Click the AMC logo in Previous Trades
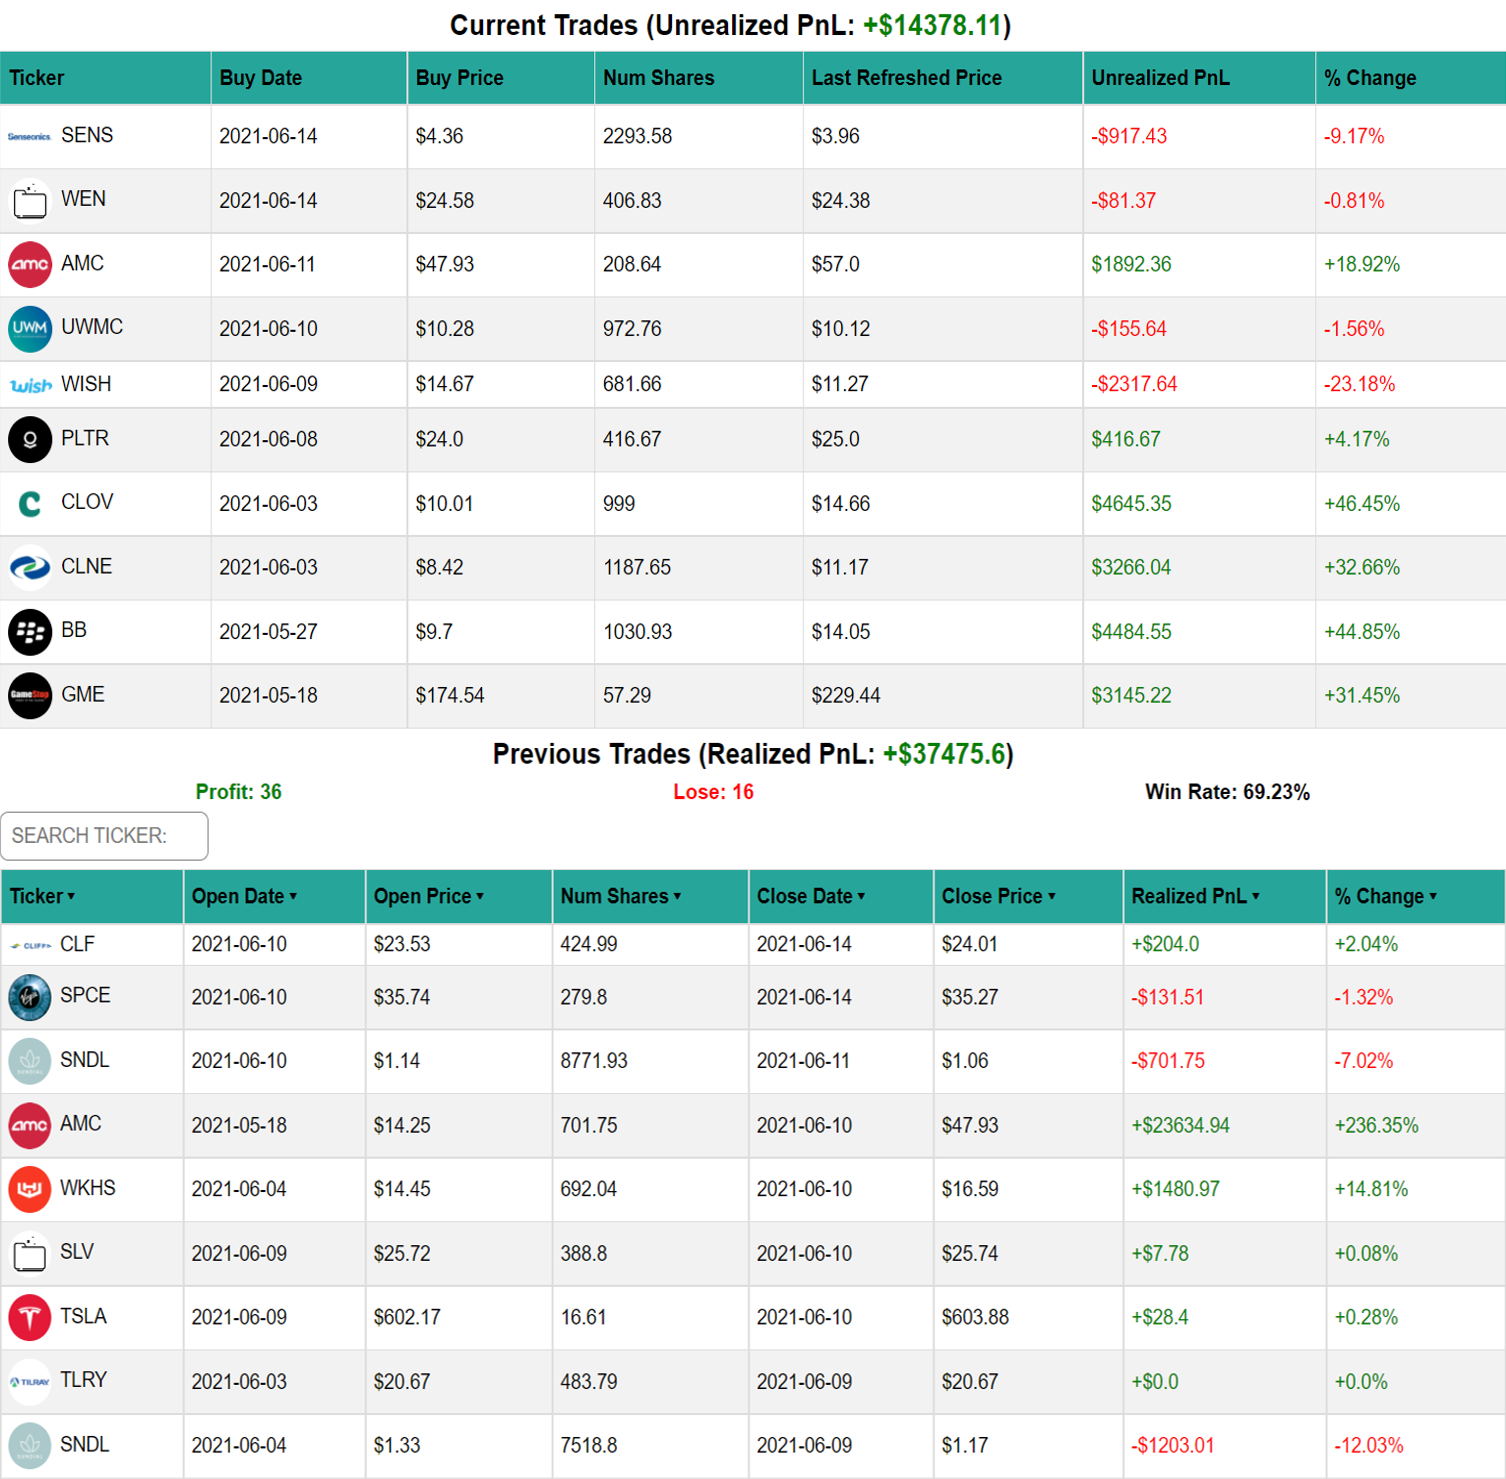This screenshot has height=1479, width=1506. tap(30, 1125)
